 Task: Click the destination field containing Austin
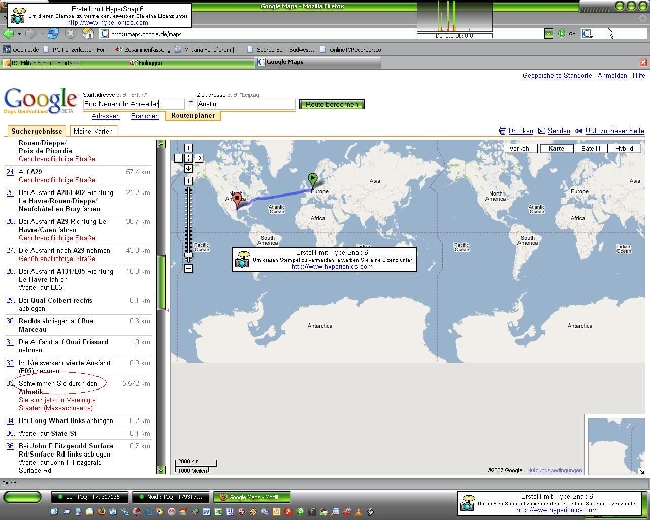click(246, 104)
